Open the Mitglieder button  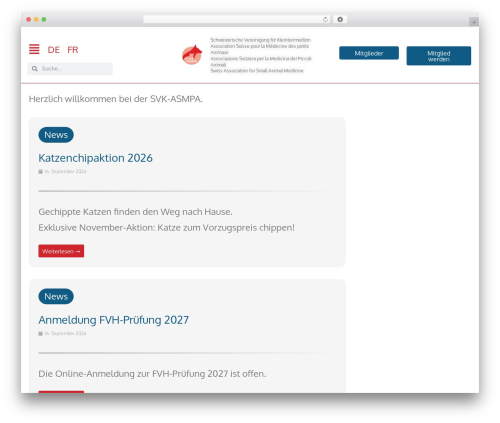click(x=369, y=53)
